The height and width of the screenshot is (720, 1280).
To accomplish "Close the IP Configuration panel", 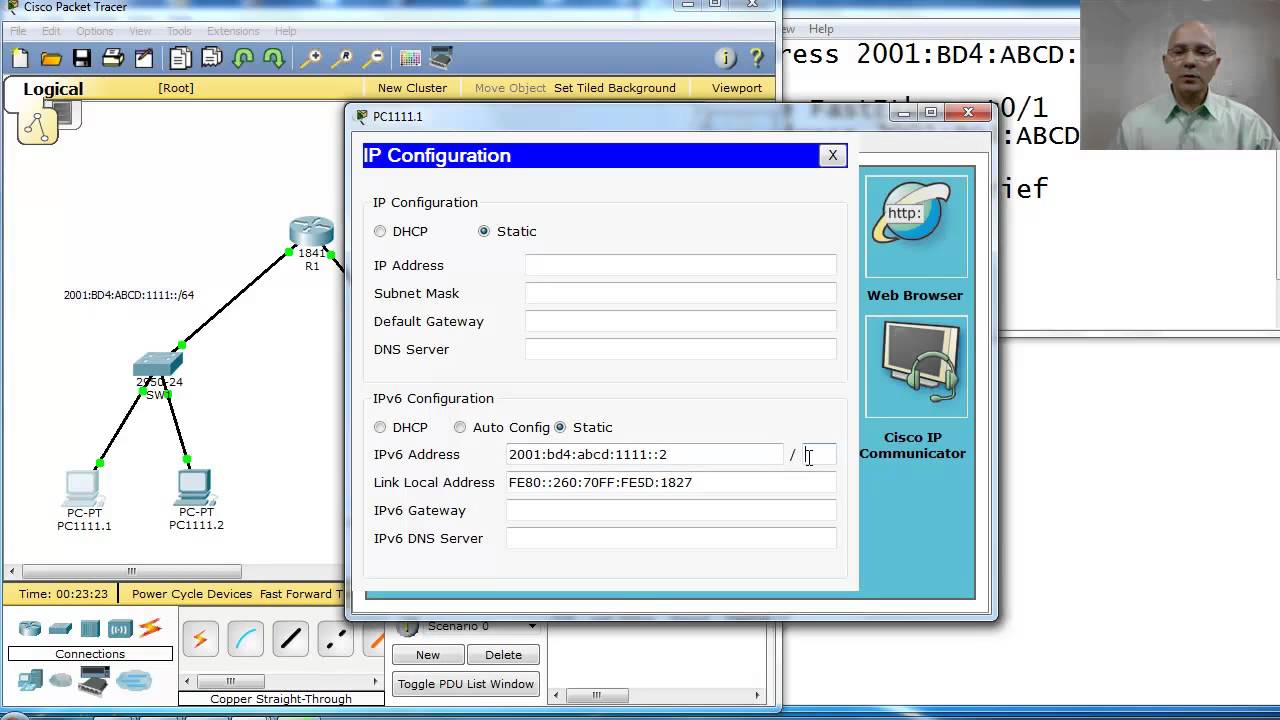I will [x=832, y=155].
